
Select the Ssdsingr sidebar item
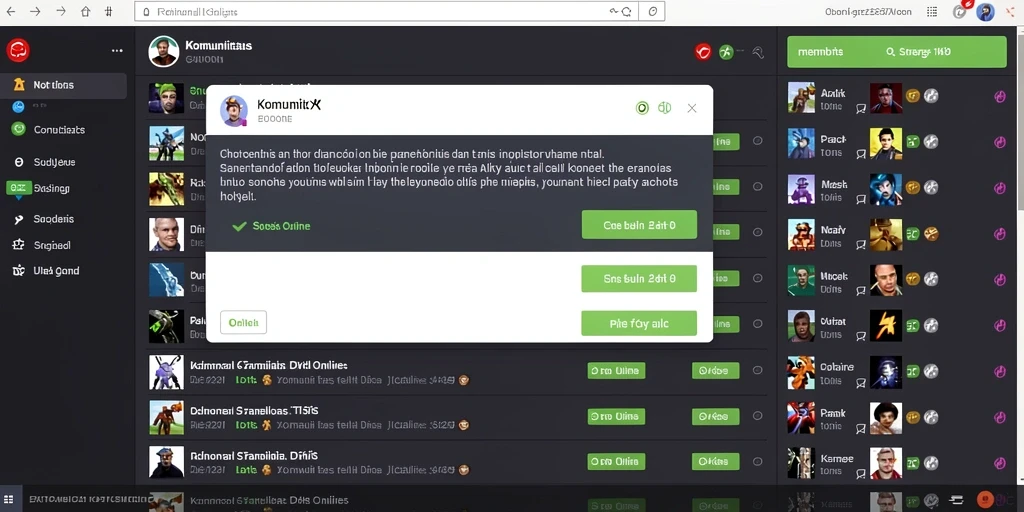pyautogui.click(x=39, y=188)
